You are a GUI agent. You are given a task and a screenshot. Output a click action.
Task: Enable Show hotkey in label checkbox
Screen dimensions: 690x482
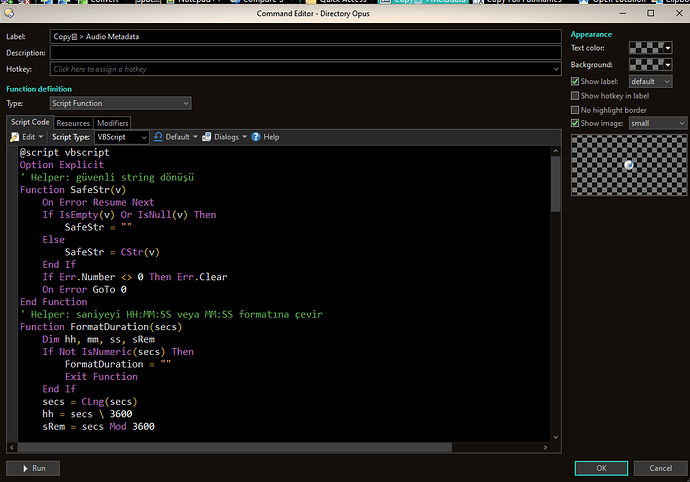[x=575, y=95]
